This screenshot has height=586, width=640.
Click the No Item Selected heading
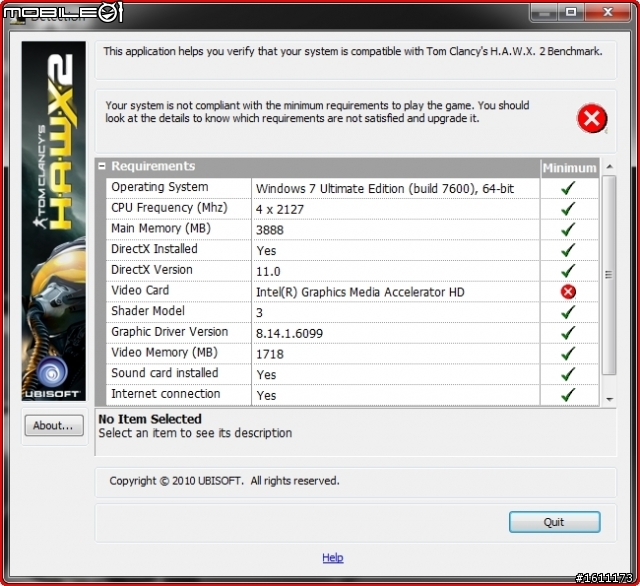pos(150,419)
